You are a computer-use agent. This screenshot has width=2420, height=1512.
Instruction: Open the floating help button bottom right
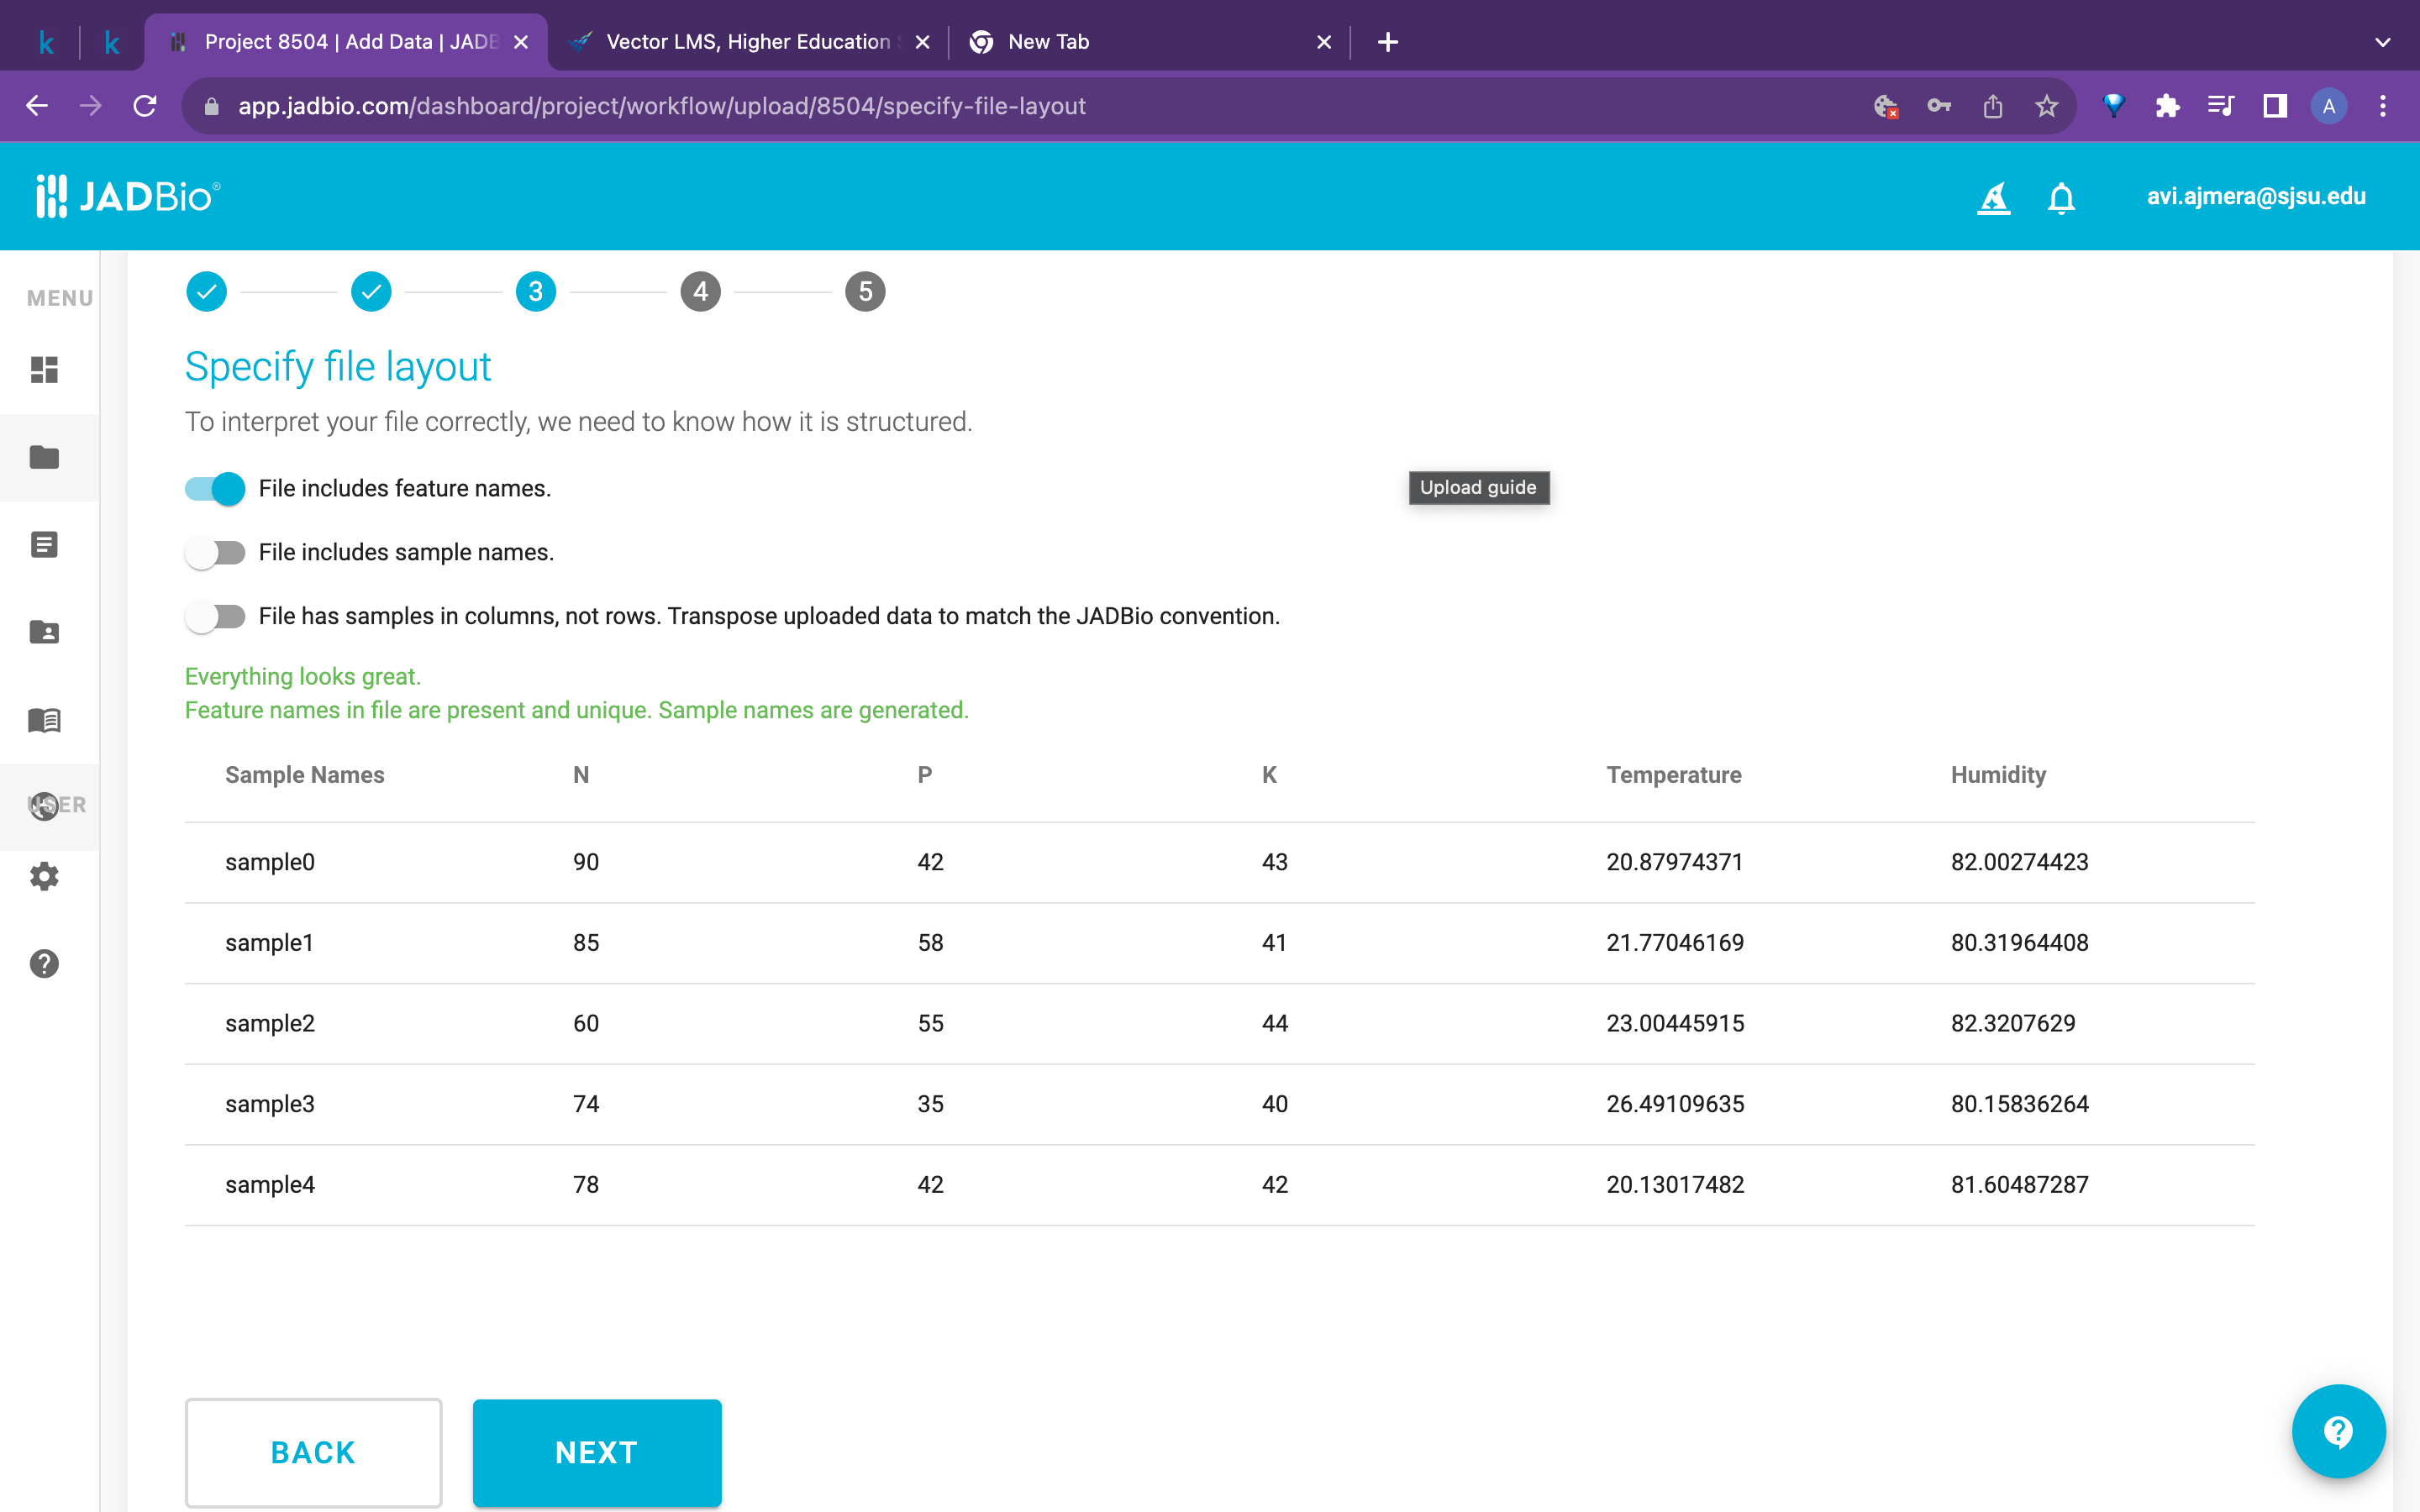click(2339, 1431)
